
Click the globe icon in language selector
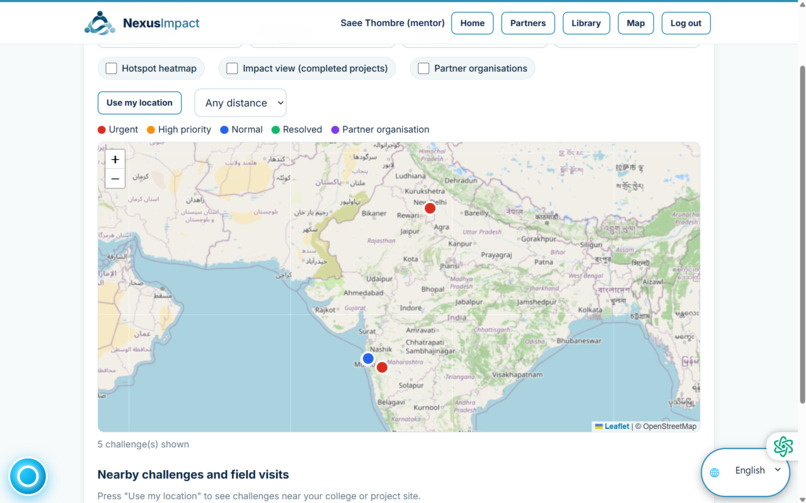coord(715,473)
